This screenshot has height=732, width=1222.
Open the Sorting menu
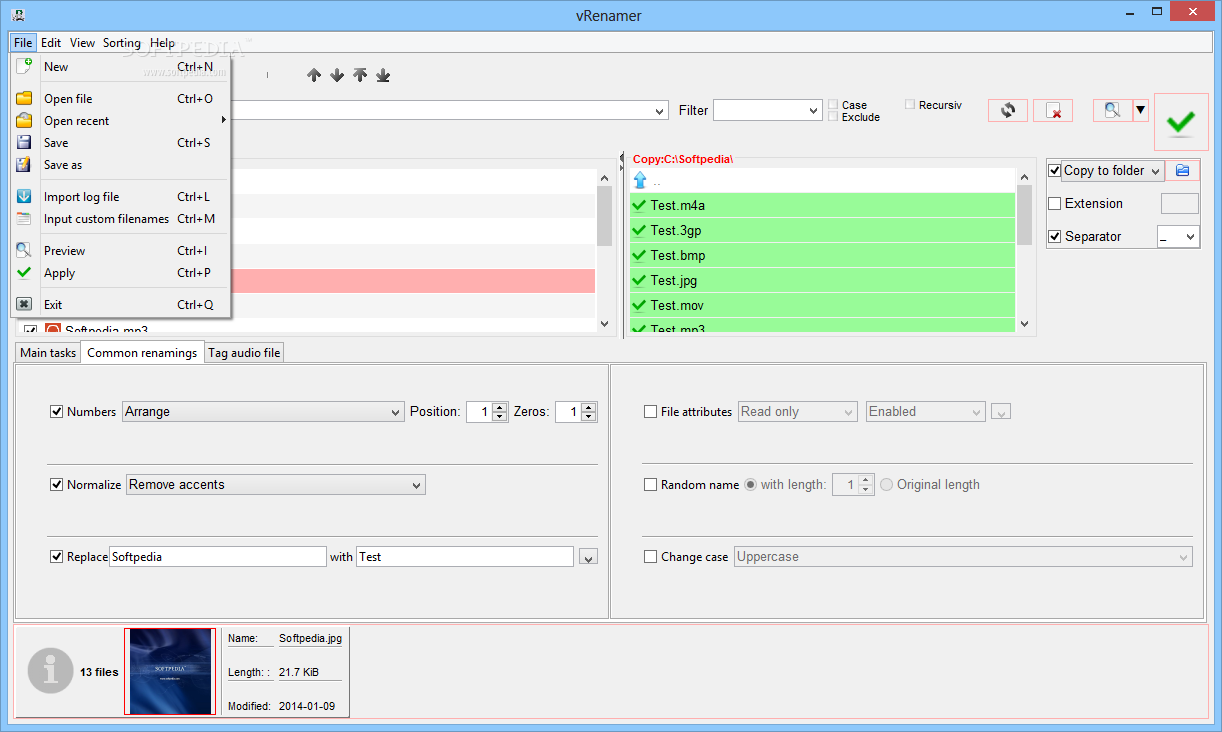[x=122, y=43]
